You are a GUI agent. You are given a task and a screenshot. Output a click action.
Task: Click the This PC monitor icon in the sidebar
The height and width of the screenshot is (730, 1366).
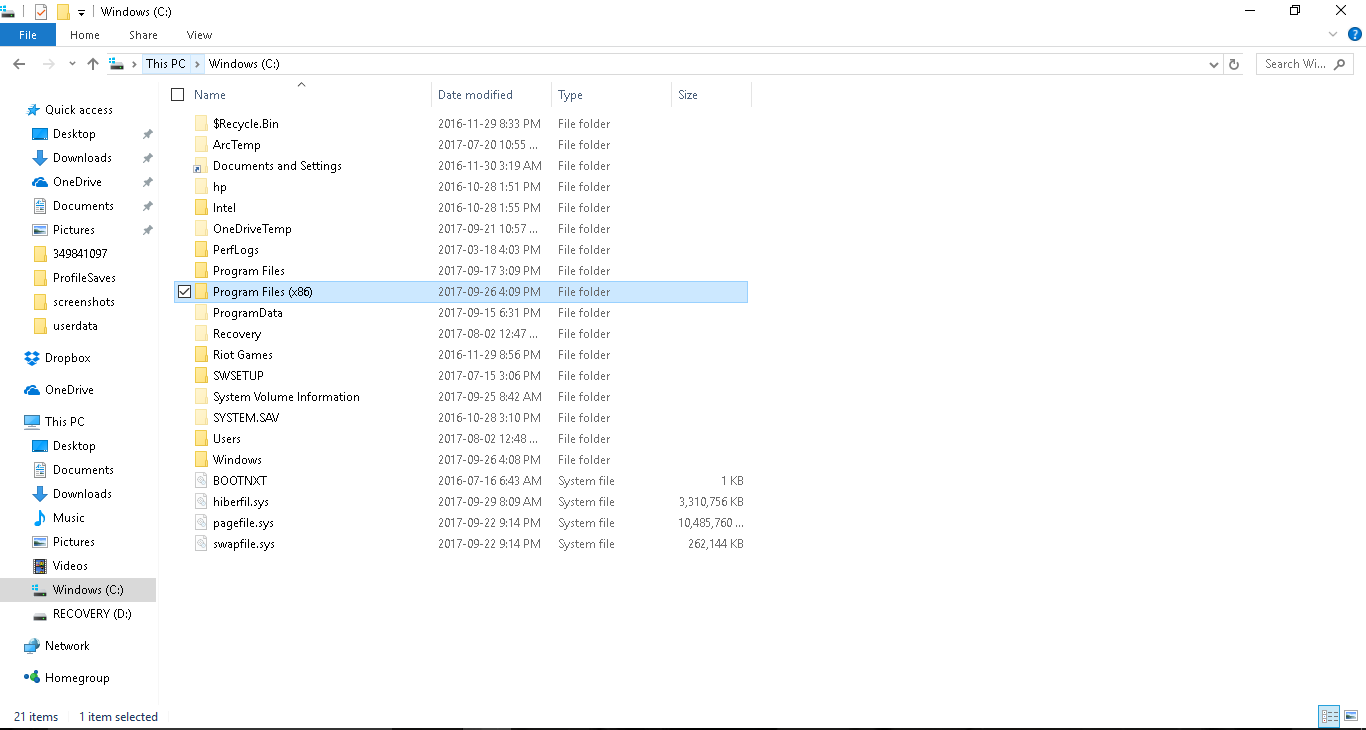point(32,422)
